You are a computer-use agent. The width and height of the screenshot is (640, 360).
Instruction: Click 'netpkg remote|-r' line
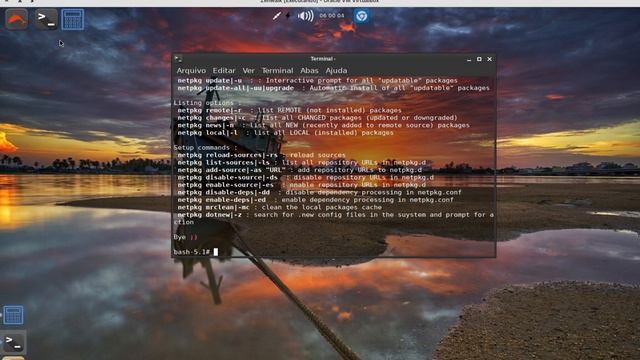pyautogui.click(x=289, y=110)
